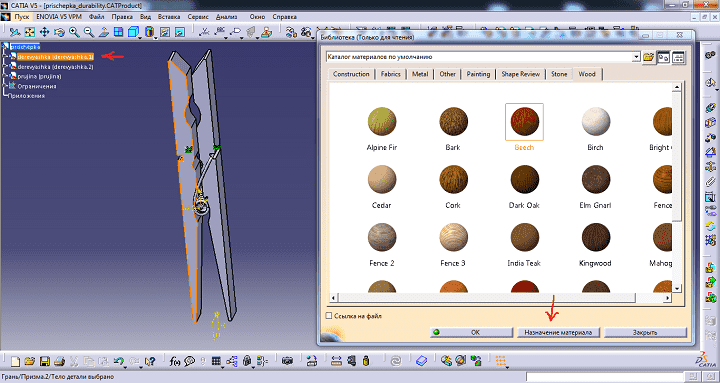Open the material catalog dropdown arrow

click(x=636, y=57)
